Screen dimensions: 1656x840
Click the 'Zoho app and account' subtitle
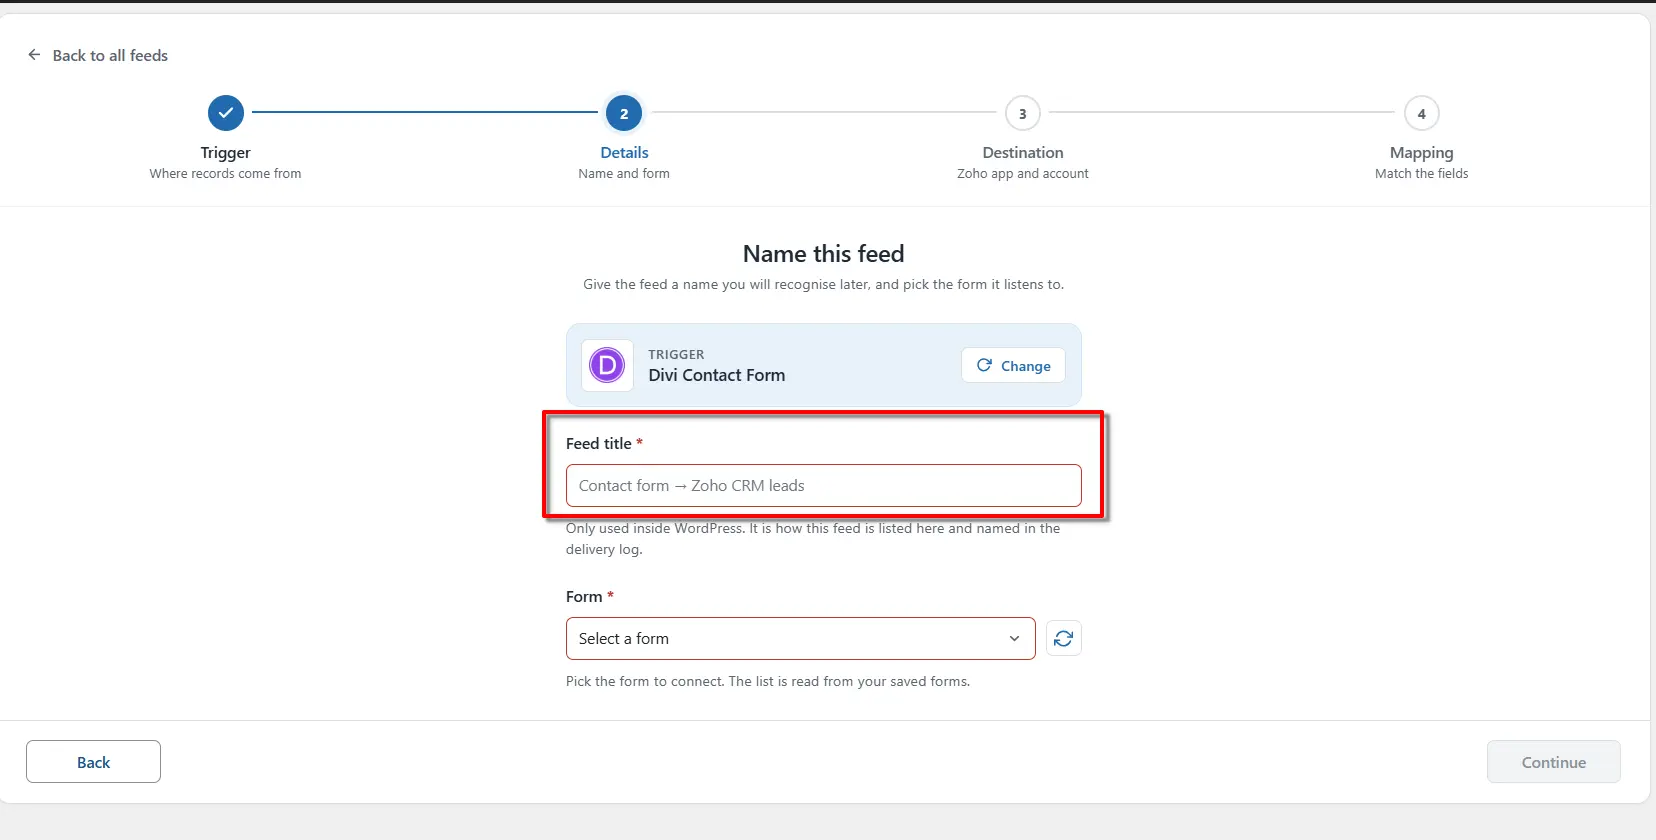1022,173
